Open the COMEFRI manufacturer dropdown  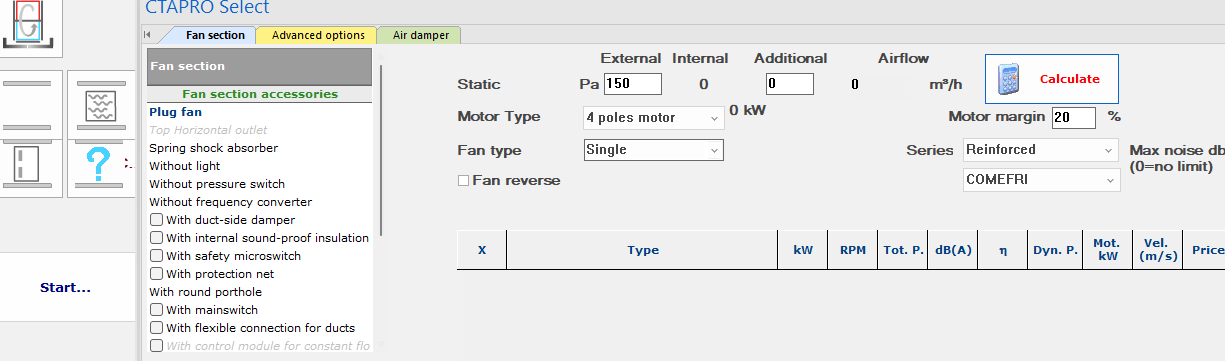click(1040, 180)
